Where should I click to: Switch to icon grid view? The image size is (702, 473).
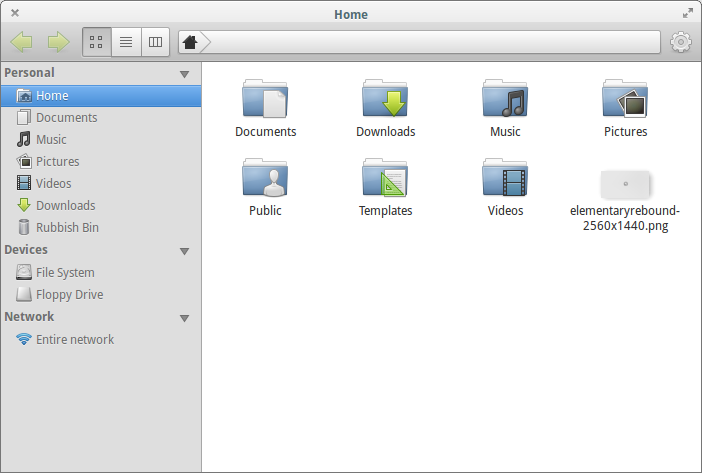97,42
